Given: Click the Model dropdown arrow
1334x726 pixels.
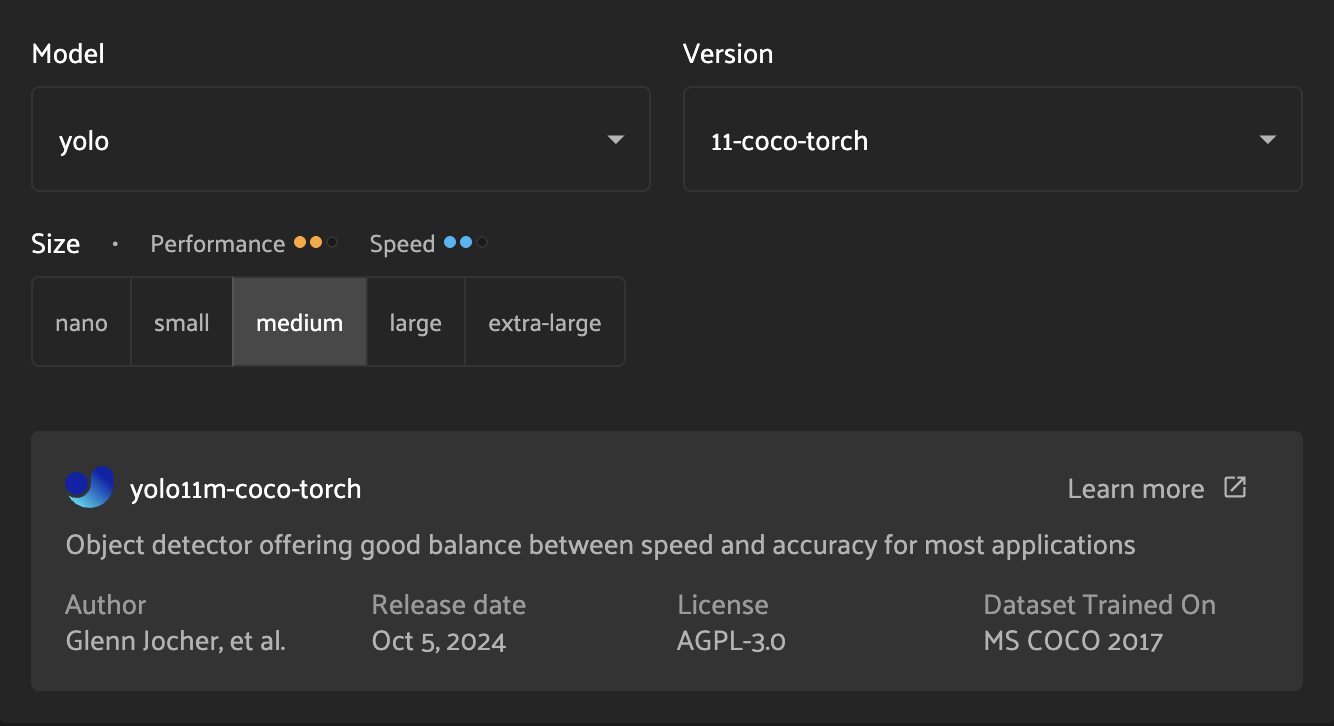Looking at the screenshot, I should point(616,140).
